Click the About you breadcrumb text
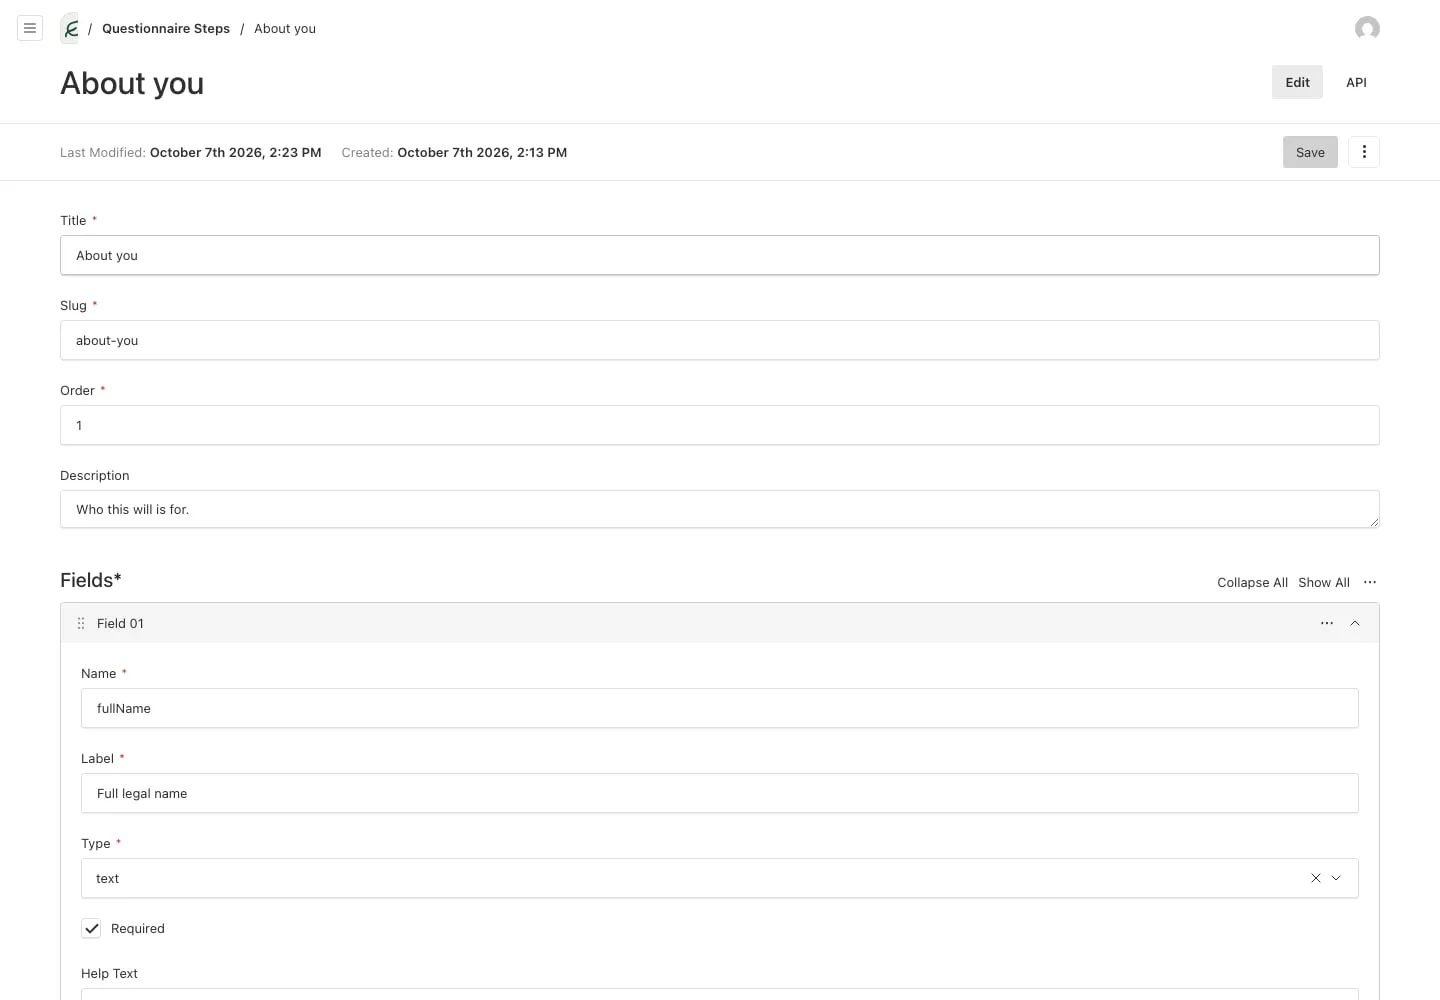Screen dimensions: 1440x1000 click(x=285, y=28)
